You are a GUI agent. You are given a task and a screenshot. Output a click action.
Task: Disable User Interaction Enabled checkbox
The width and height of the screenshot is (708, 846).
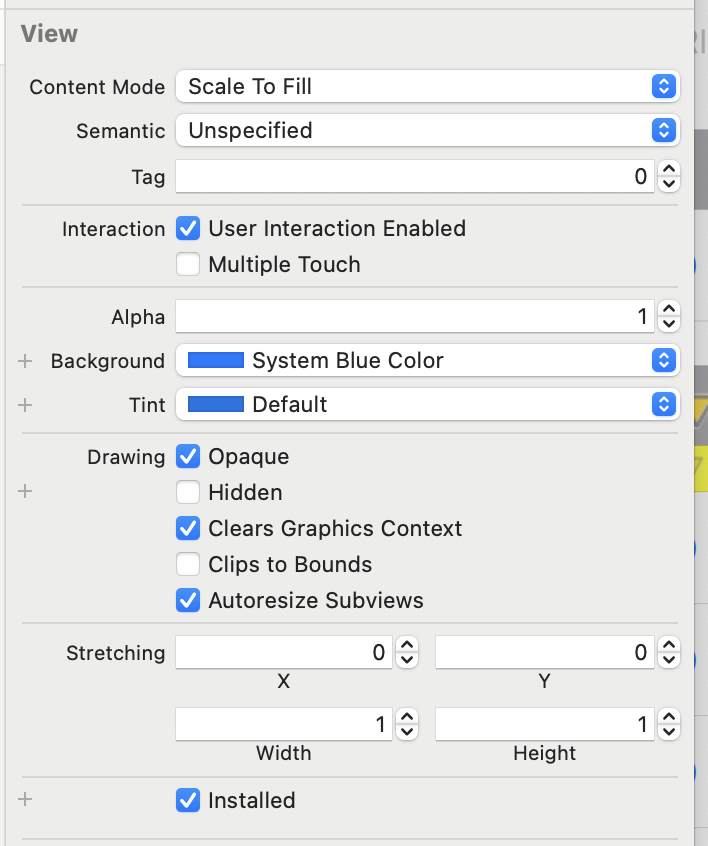click(188, 229)
